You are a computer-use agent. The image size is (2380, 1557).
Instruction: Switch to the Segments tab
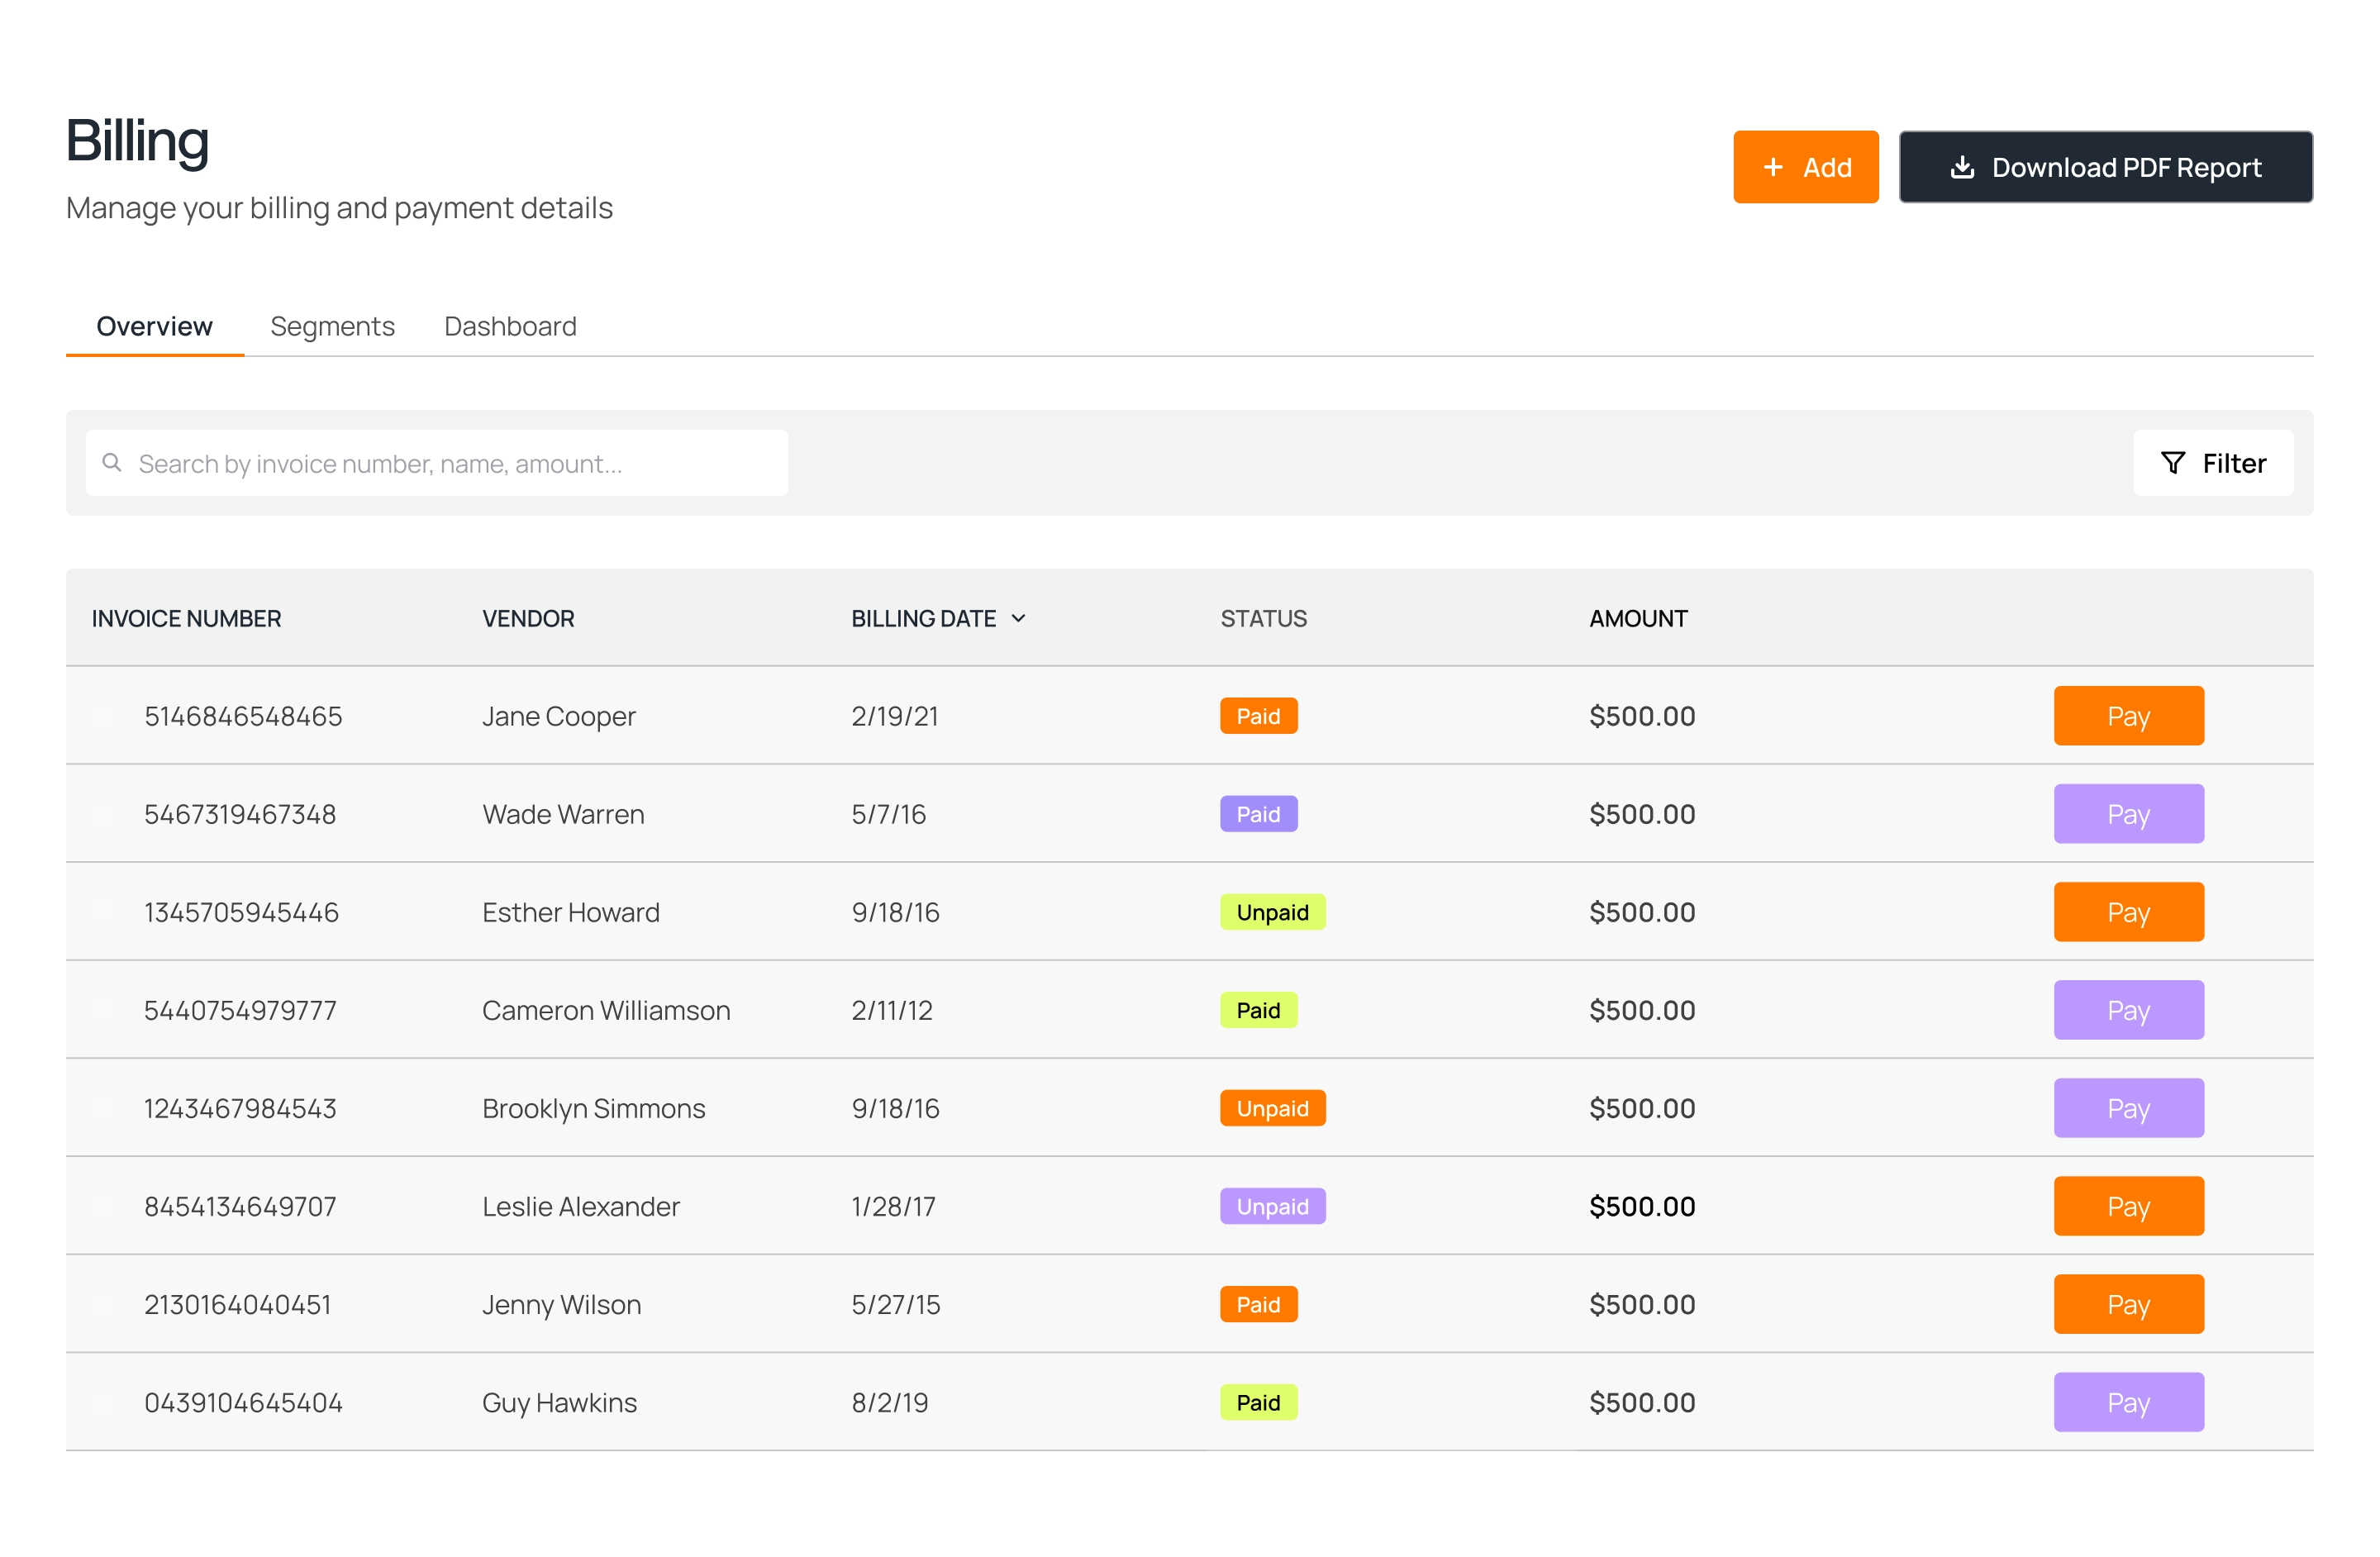point(332,326)
